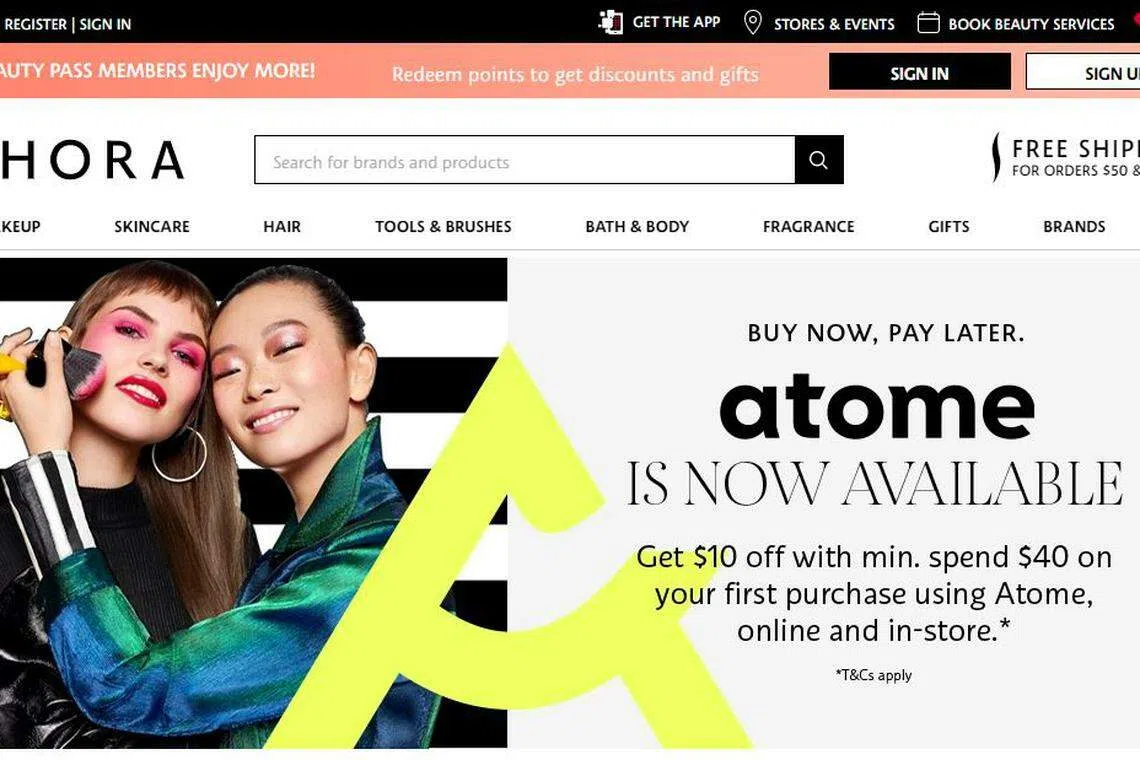Follow the Register link in top bar

(x=35, y=24)
